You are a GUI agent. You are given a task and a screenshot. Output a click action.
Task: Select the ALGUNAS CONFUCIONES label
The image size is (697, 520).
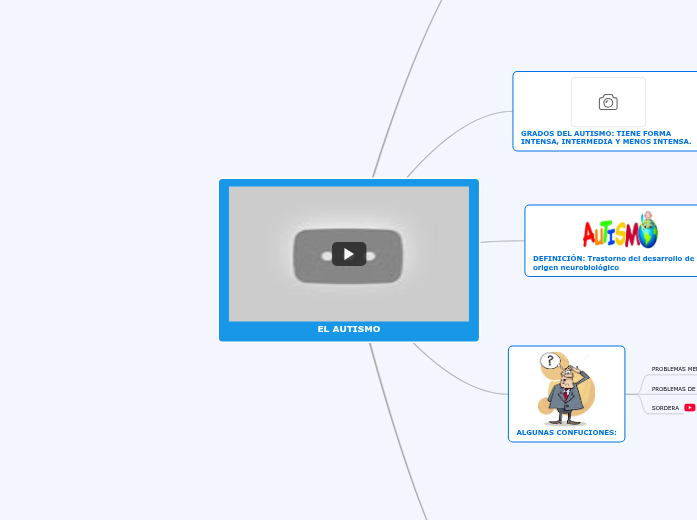click(x=566, y=433)
